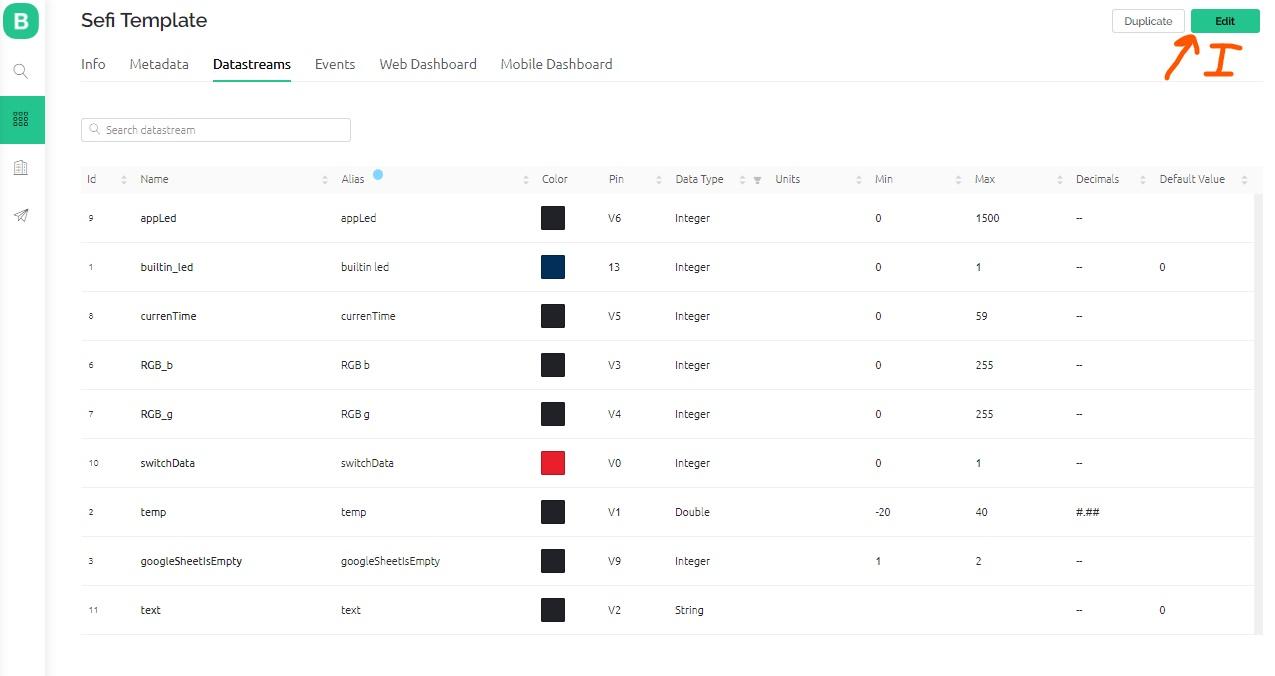Click the Edit button
The width and height of the screenshot is (1275, 676).
click(x=1225, y=21)
